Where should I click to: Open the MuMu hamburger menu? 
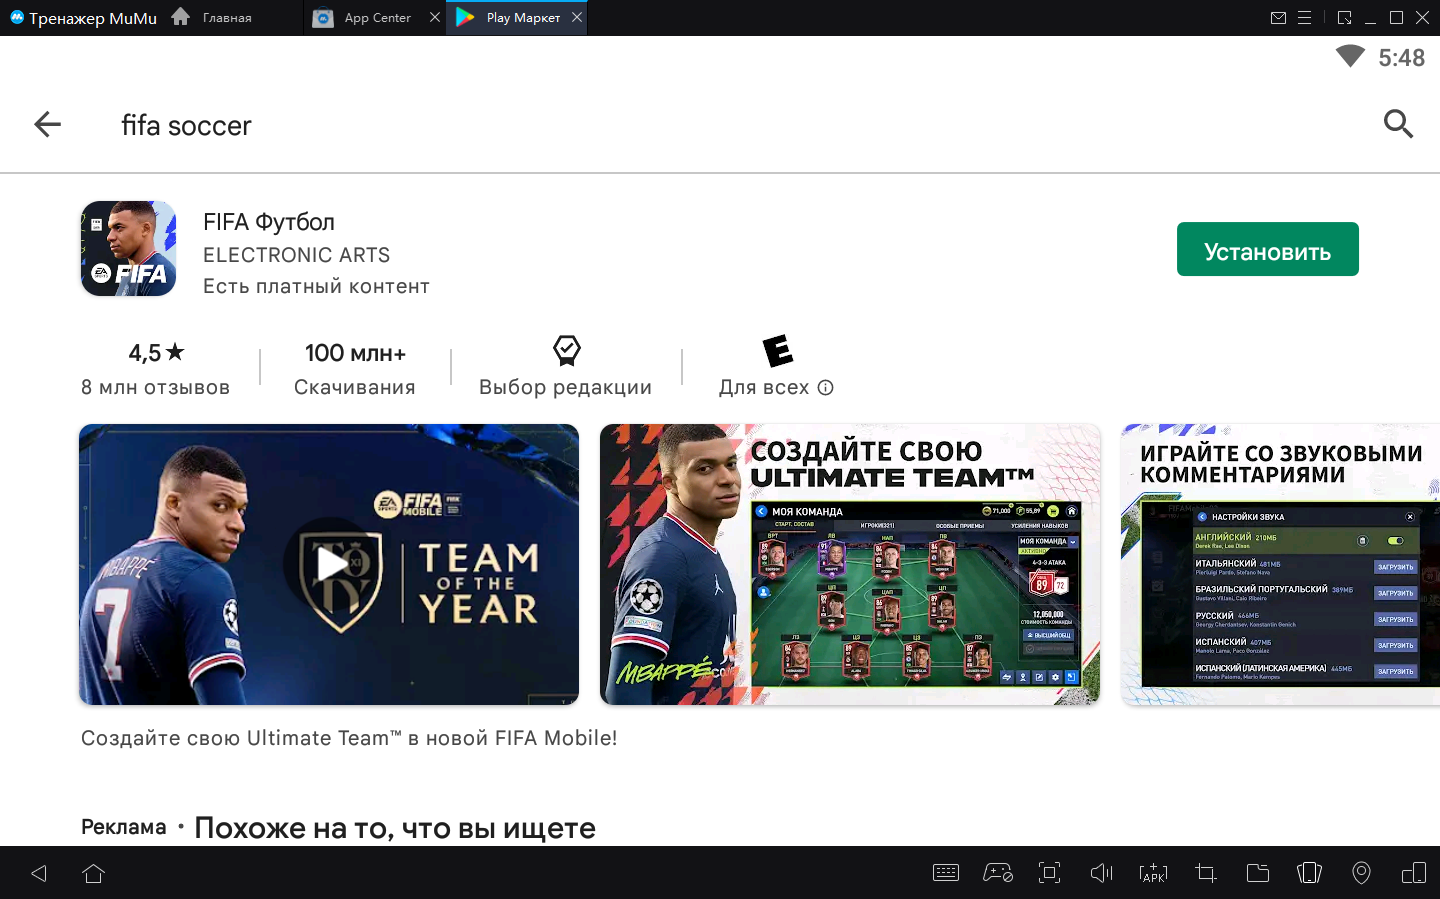(1304, 18)
